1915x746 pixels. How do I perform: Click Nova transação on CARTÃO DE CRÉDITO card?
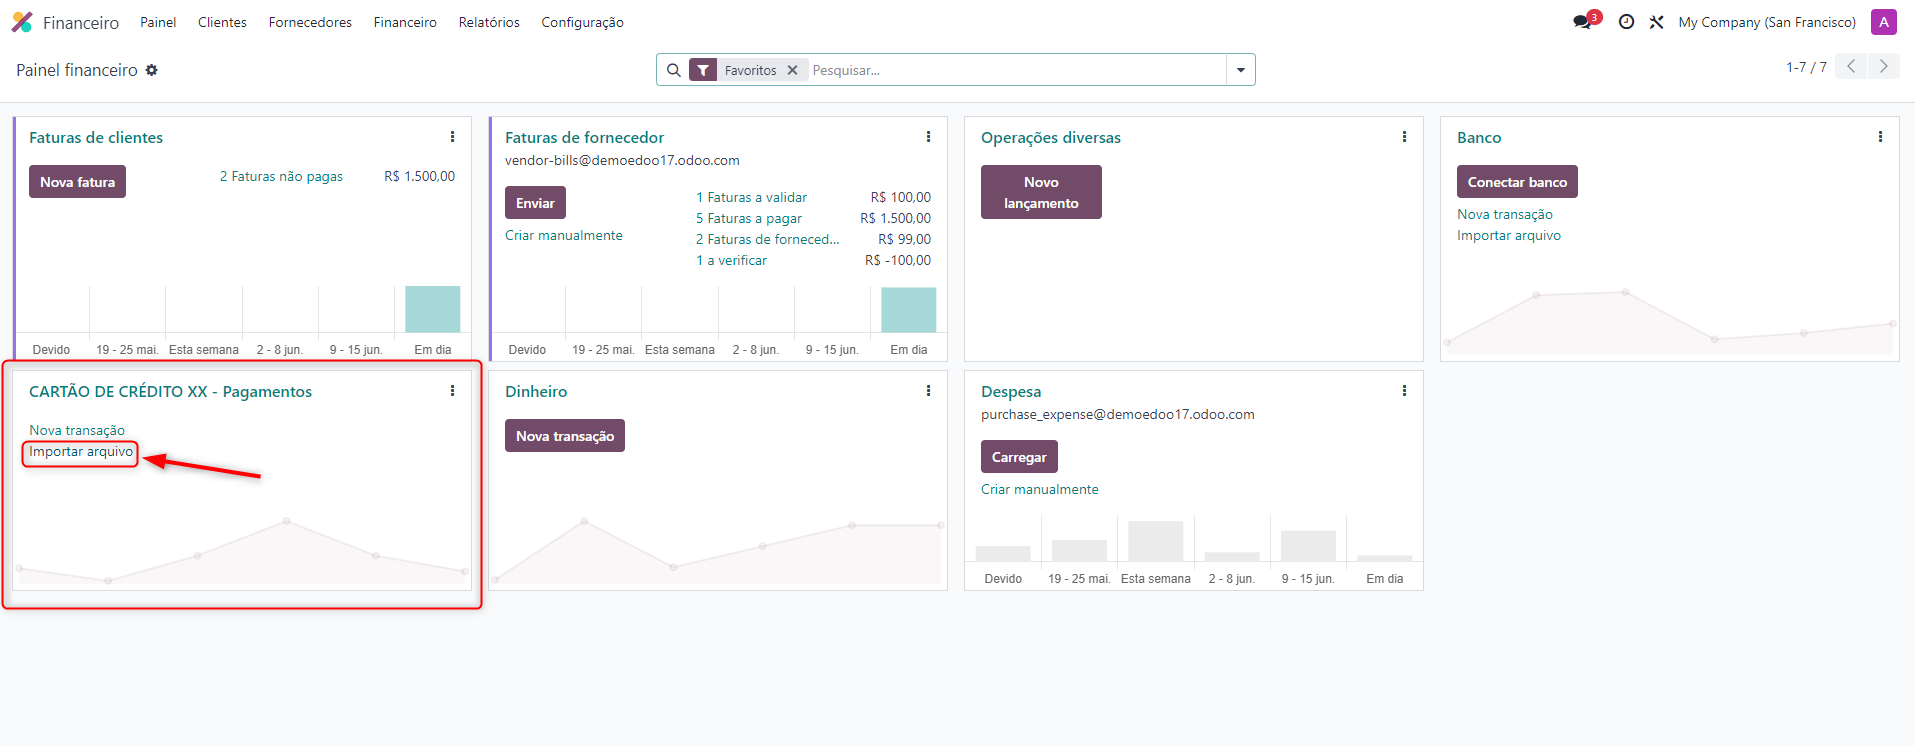point(77,431)
